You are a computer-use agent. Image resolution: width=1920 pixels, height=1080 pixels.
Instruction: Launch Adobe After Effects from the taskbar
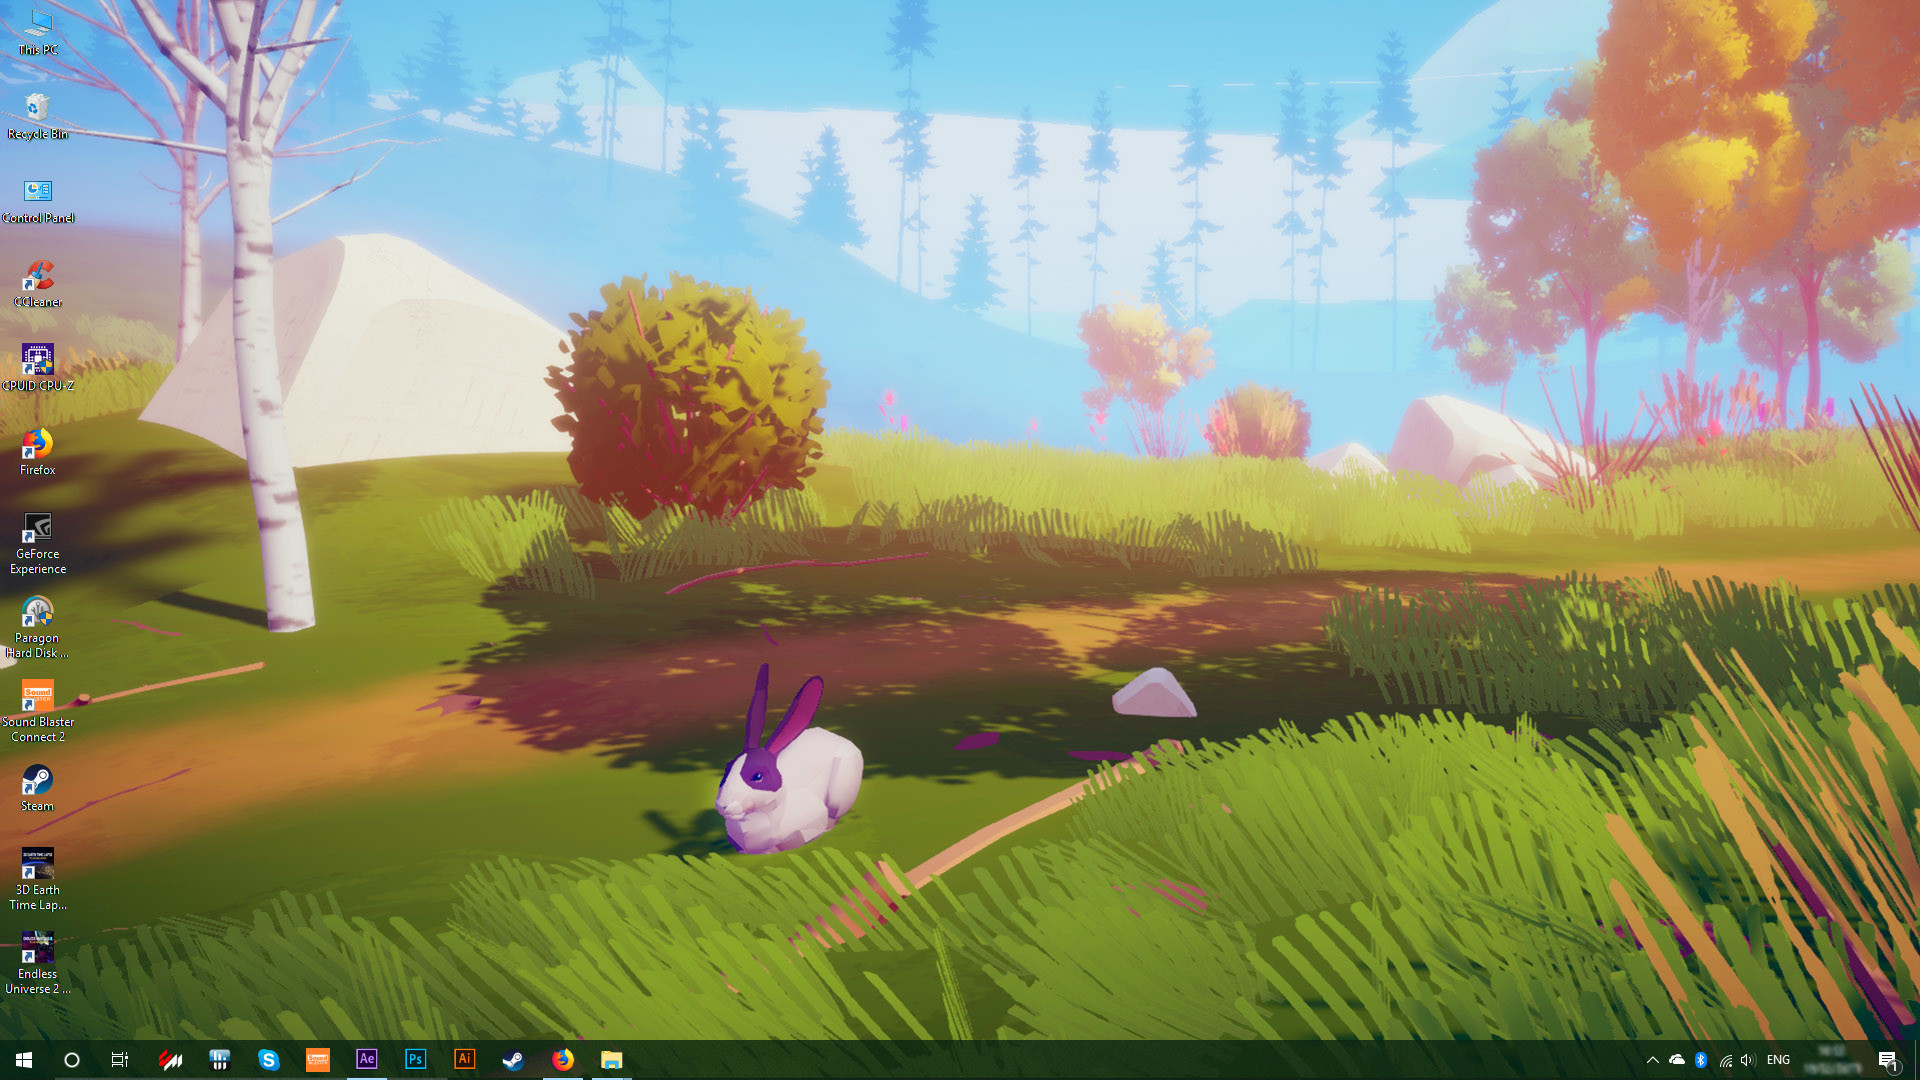[x=367, y=1059]
